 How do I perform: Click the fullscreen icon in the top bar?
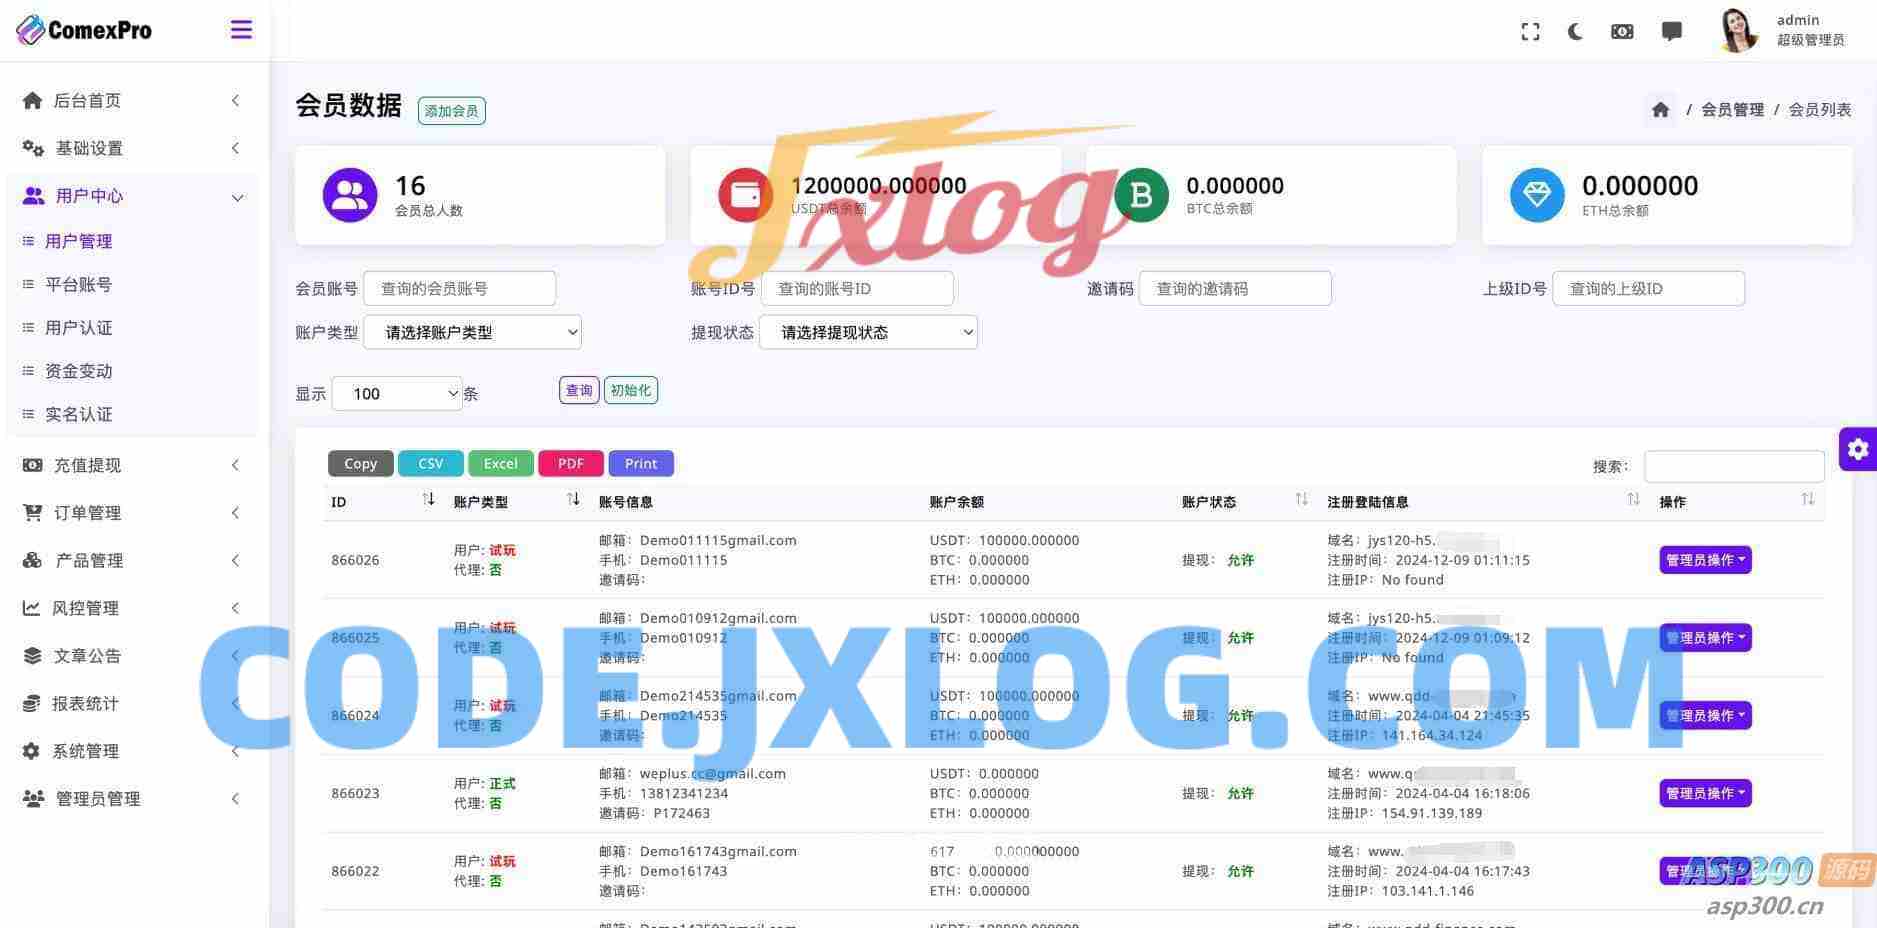pyautogui.click(x=1530, y=31)
